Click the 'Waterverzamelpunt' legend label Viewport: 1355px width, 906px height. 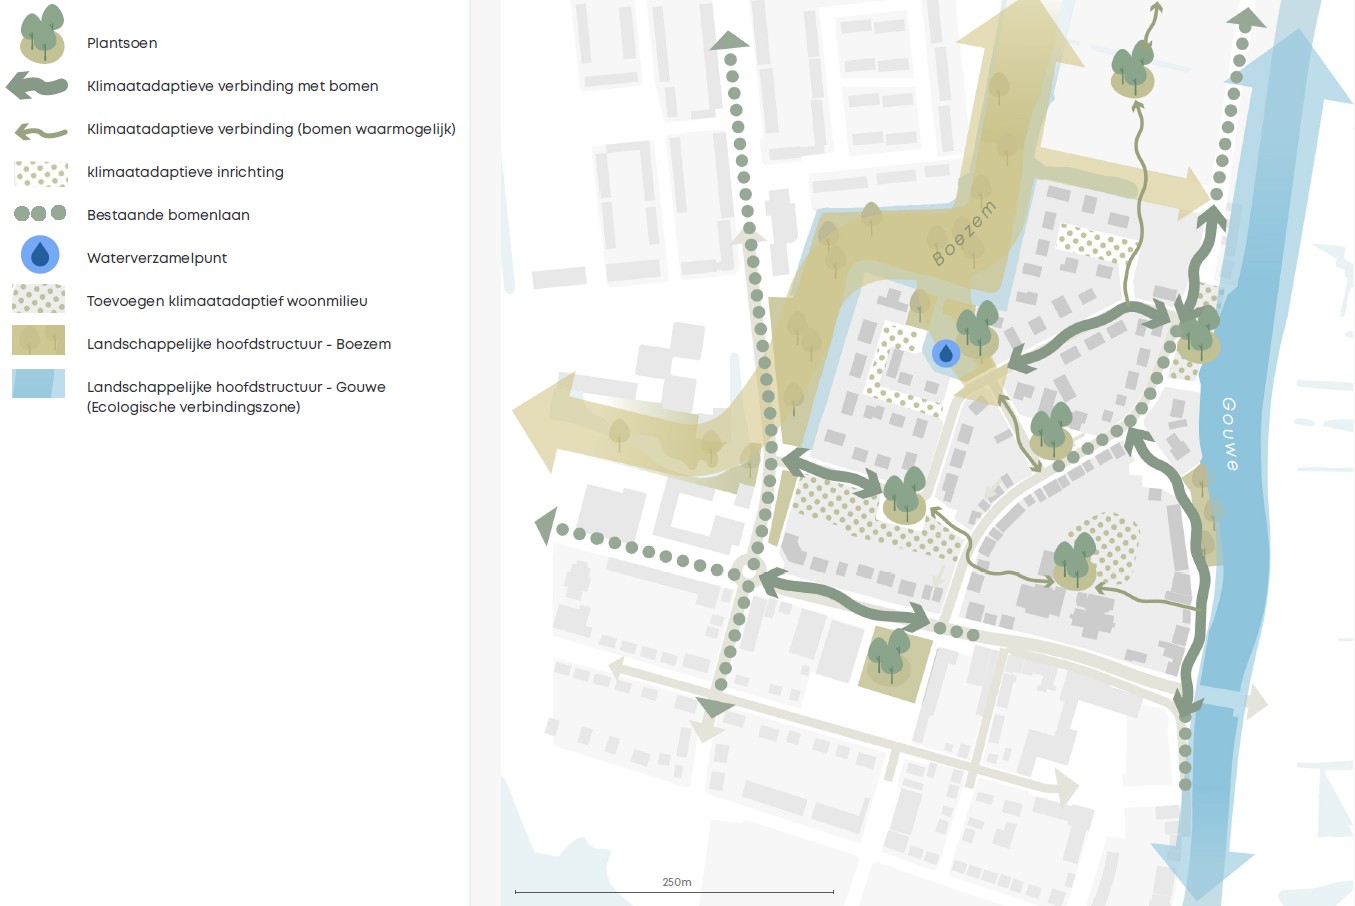click(157, 258)
